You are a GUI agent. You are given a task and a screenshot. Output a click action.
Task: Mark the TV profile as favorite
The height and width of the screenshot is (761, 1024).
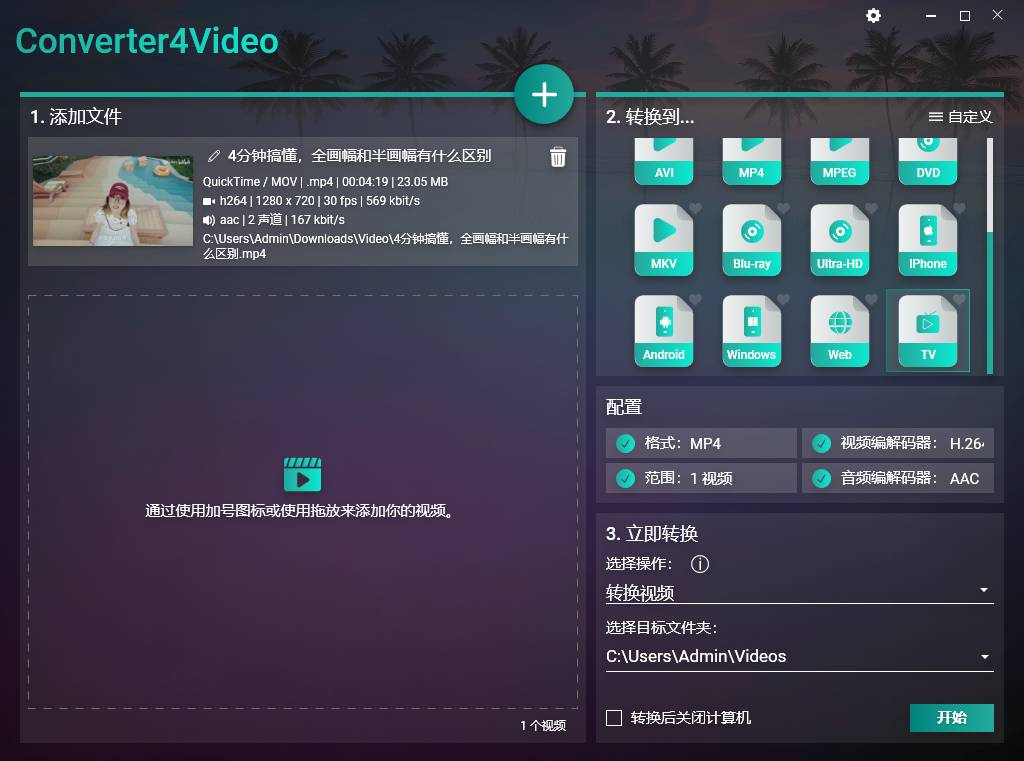pyautogui.click(x=961, y=299)
